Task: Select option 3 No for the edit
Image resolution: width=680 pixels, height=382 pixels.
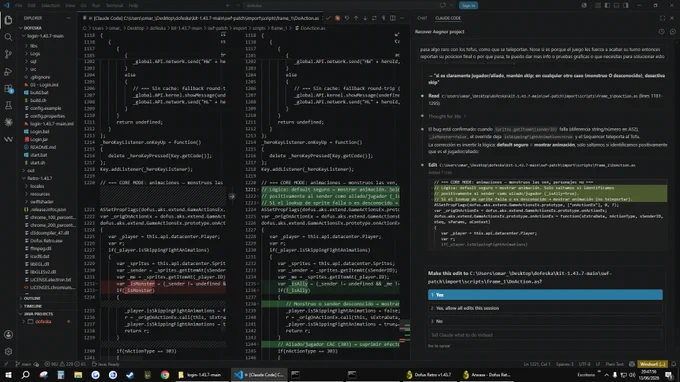Action: [x=545, y=321]
